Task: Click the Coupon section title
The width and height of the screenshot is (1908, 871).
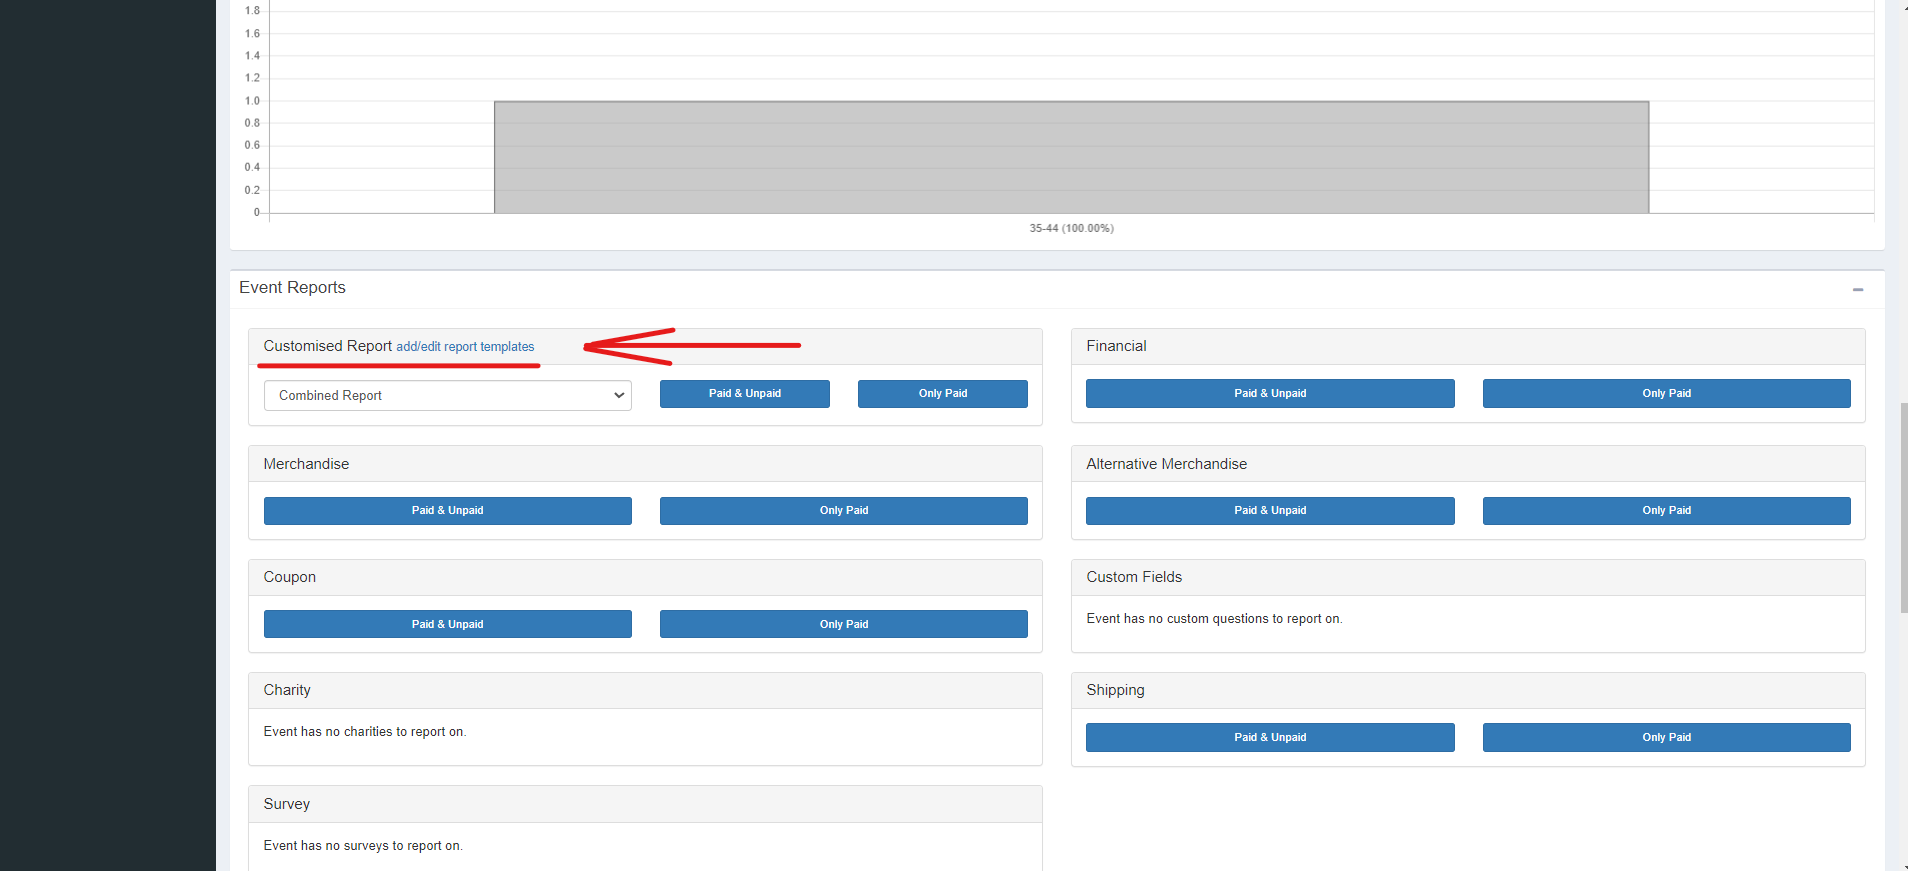Action: click(x=289, y=577)
